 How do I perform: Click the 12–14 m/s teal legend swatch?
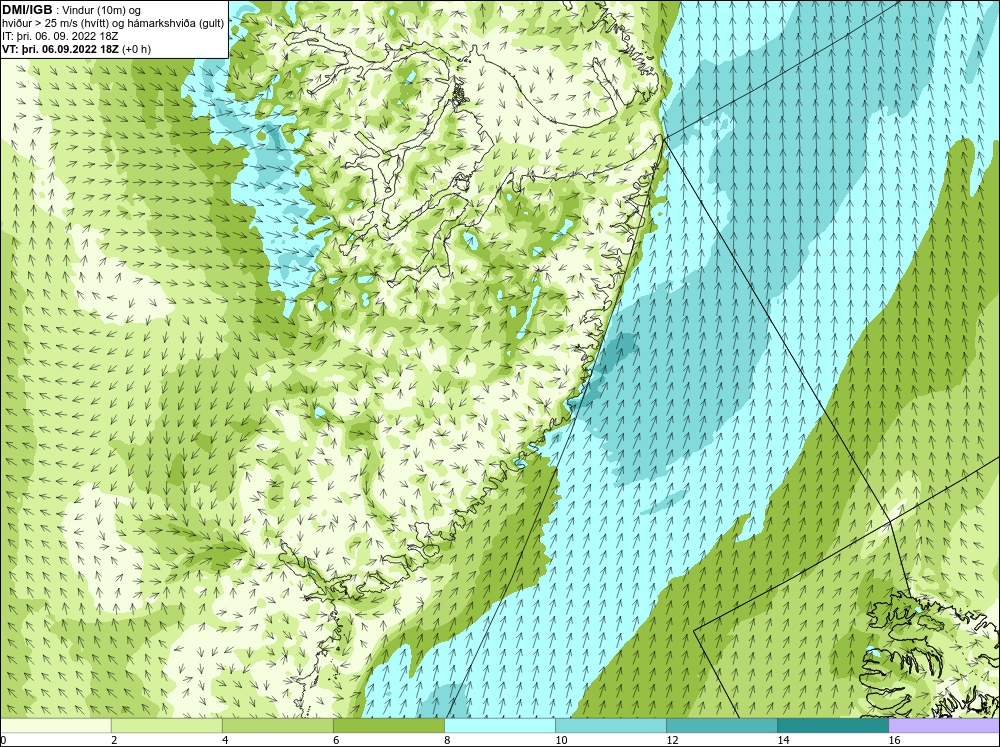pos(722,725)
